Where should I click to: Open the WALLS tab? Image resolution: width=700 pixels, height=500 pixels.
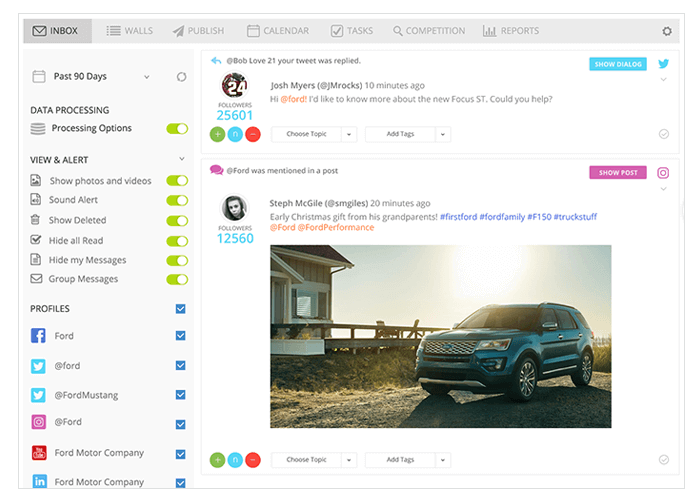pyautogui.click(x=129, y=31)
